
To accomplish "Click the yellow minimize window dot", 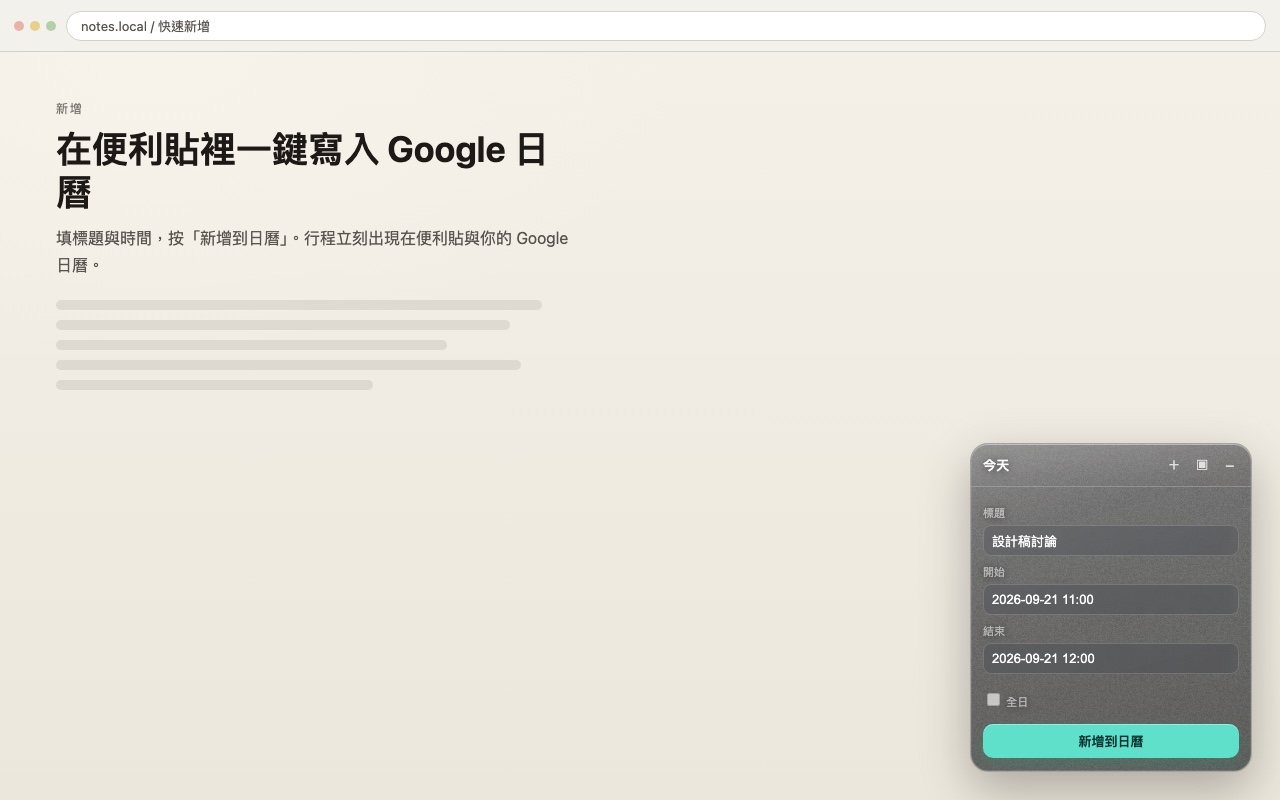I will click(35, 26).
